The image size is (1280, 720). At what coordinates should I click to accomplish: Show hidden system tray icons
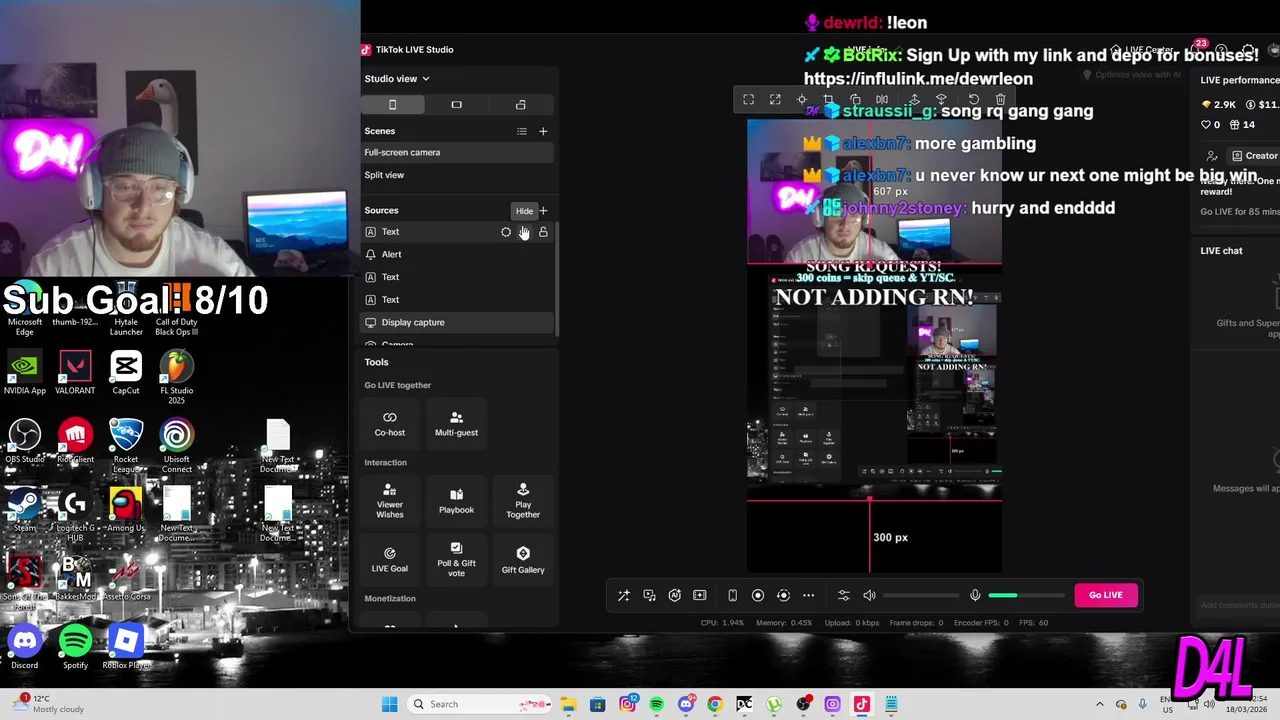(1099, 704)
